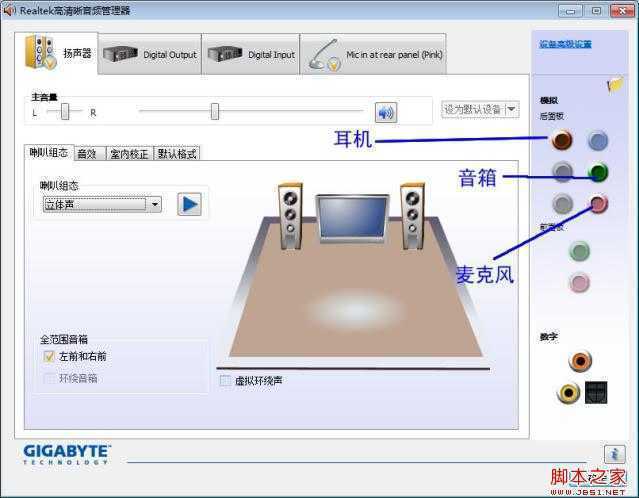Click the yellow folder connector settings icon
The image size is (639, 498).
[x=615, y=85]
